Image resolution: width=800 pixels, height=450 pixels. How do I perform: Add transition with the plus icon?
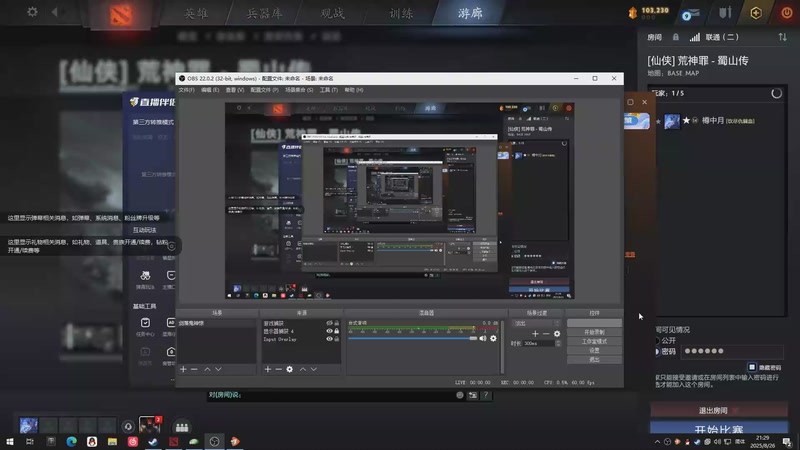point(535,334)
